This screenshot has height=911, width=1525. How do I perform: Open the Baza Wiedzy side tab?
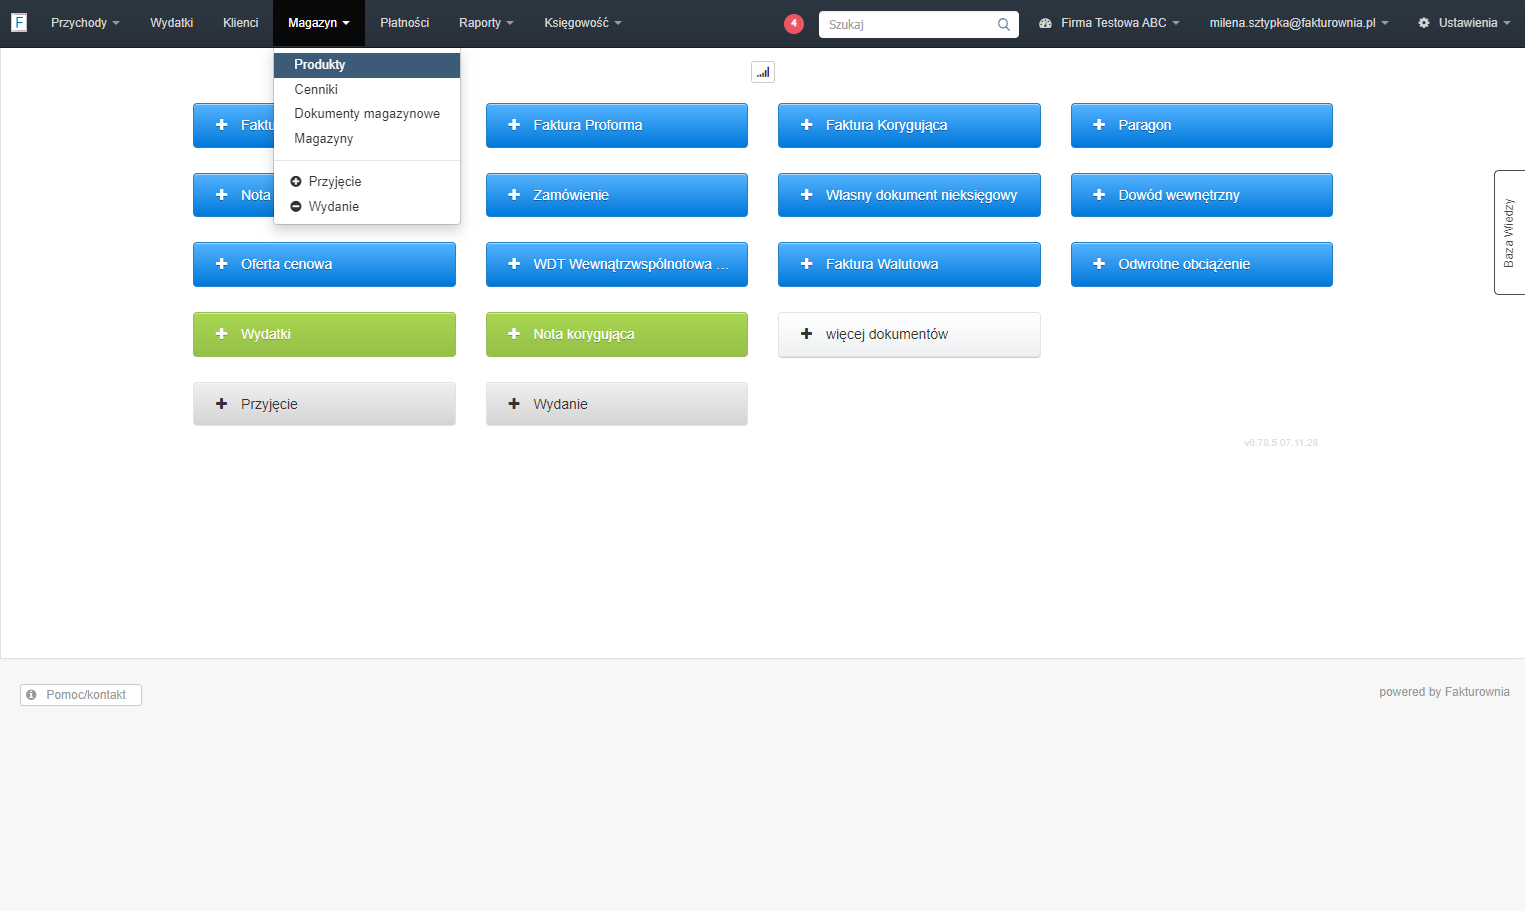click(x=1509, y=232)
